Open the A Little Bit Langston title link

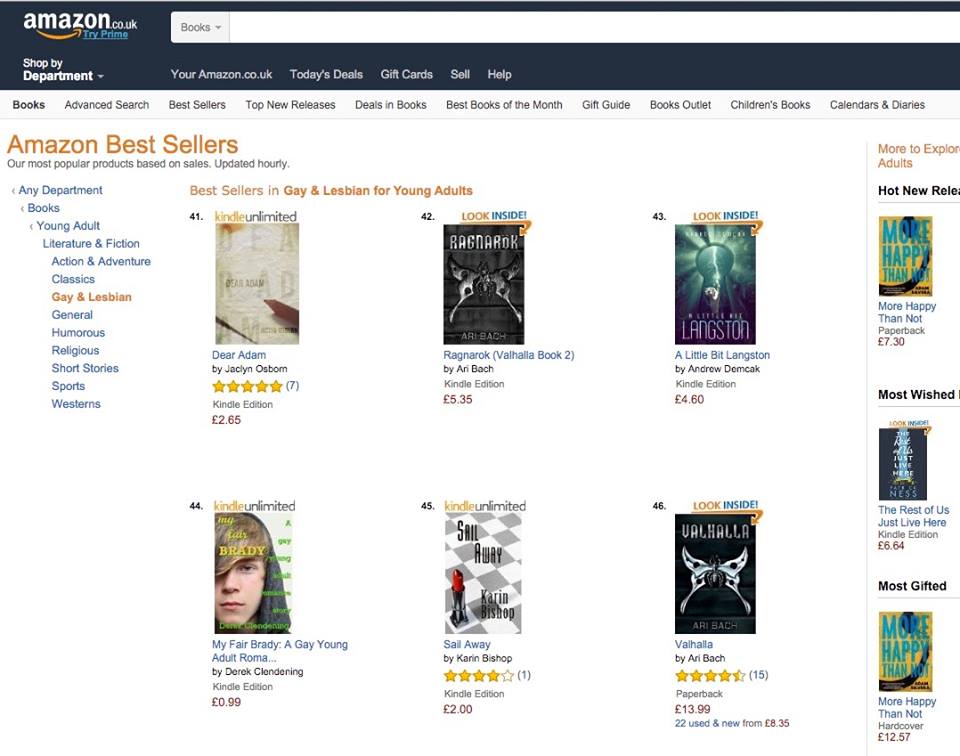(722, 355)
